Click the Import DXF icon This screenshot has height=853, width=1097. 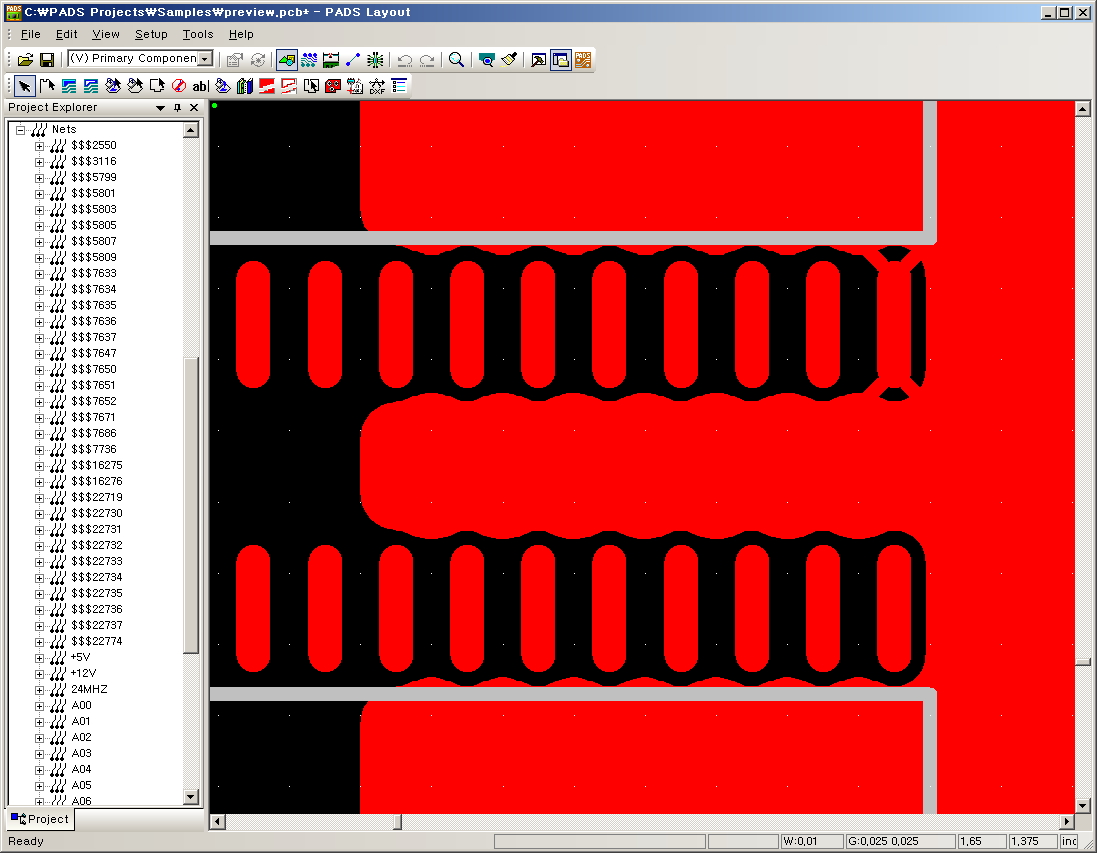click(377, 86)
